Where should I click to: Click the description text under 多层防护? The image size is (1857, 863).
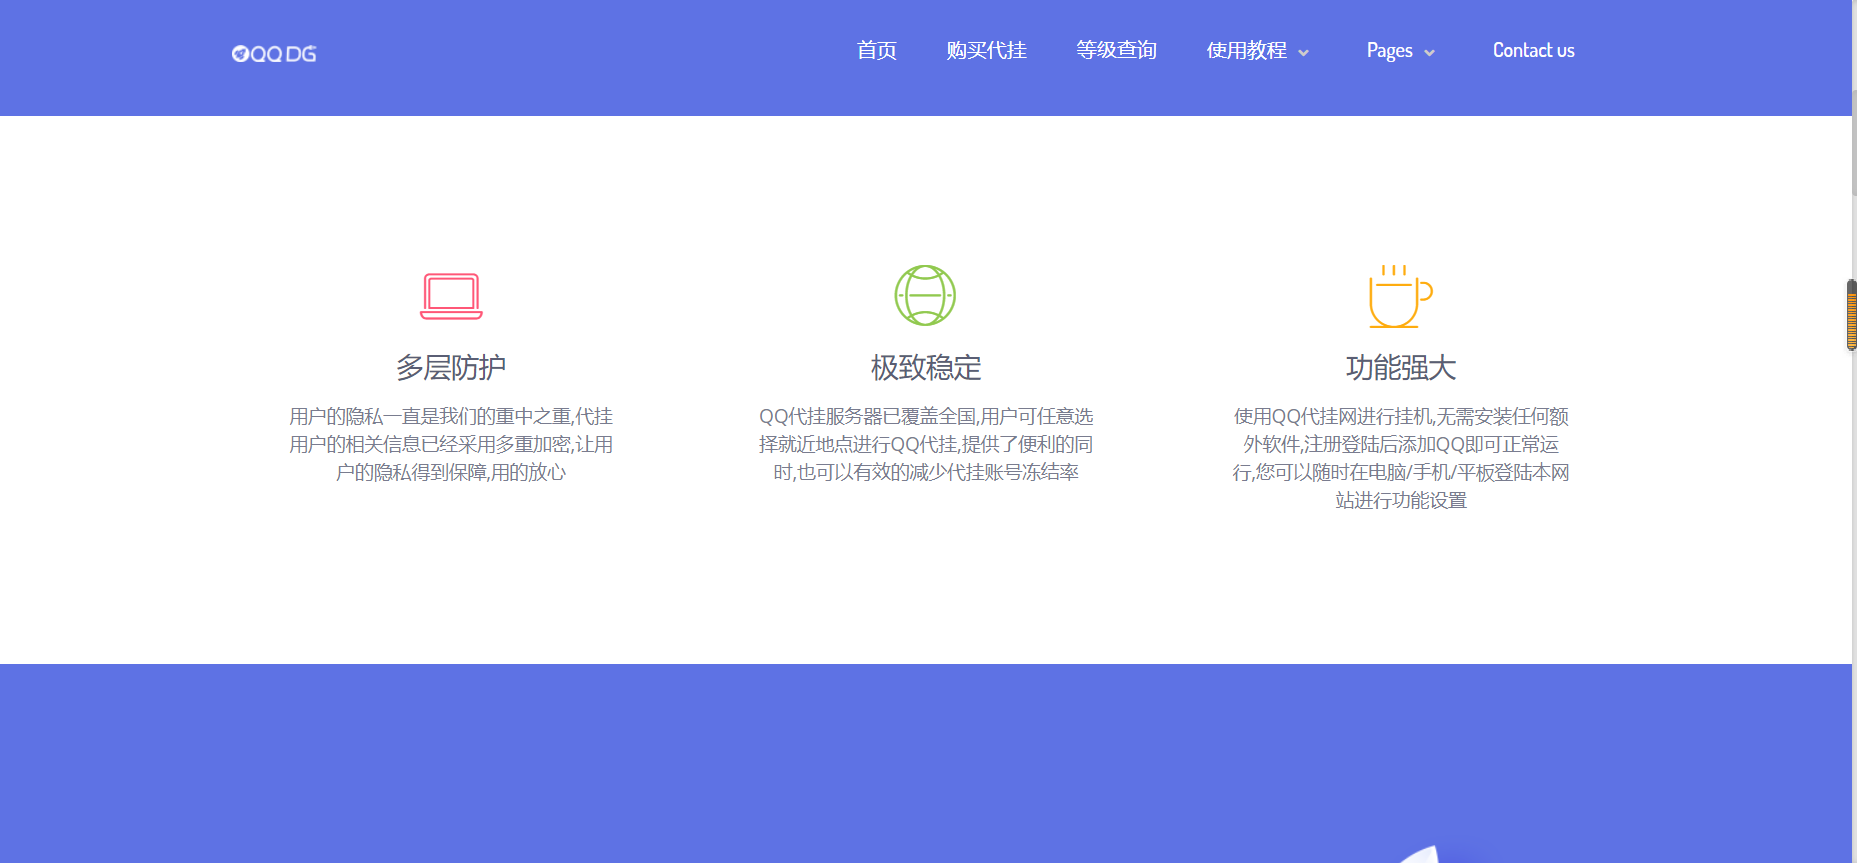(451, 444)
